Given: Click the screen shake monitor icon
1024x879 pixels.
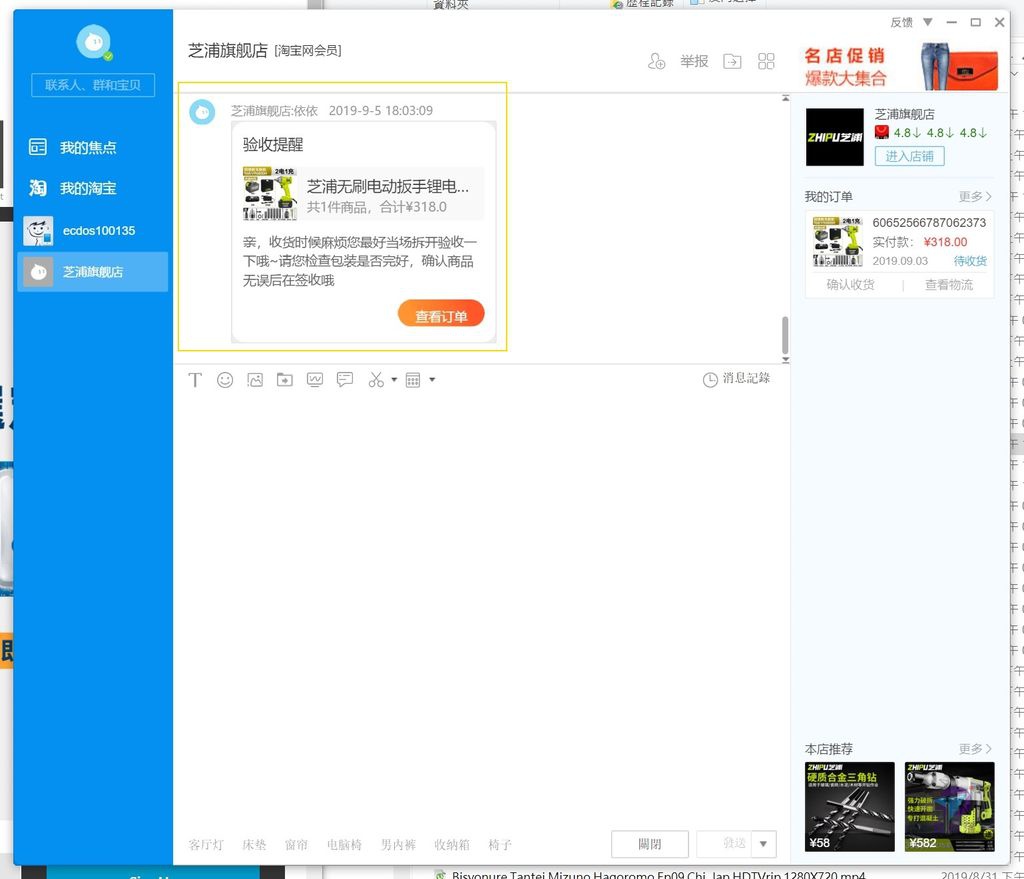Looking at the screenshot, I should 315,380.
